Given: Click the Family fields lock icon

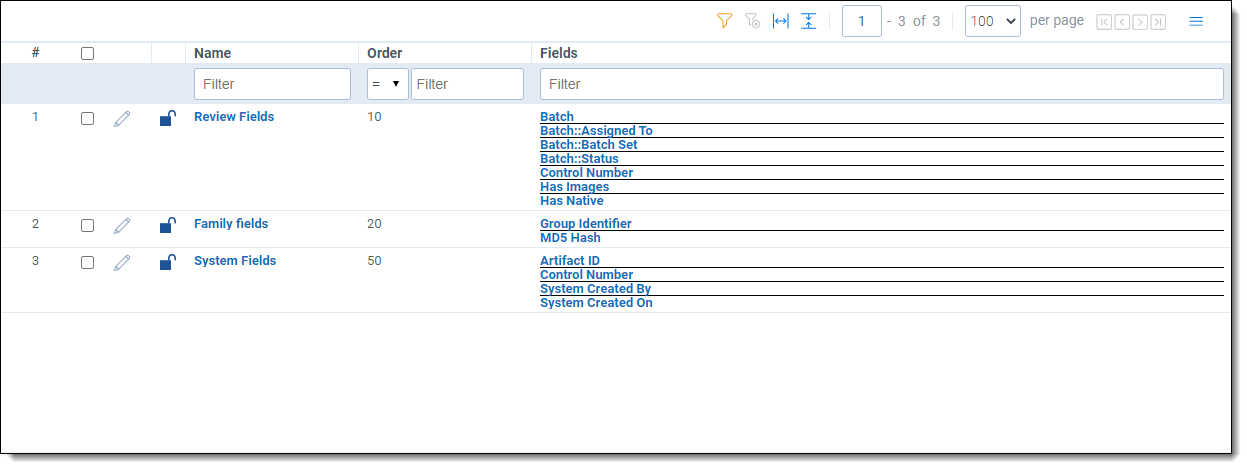Looking at the screenshot, I should tap(168, 226).
